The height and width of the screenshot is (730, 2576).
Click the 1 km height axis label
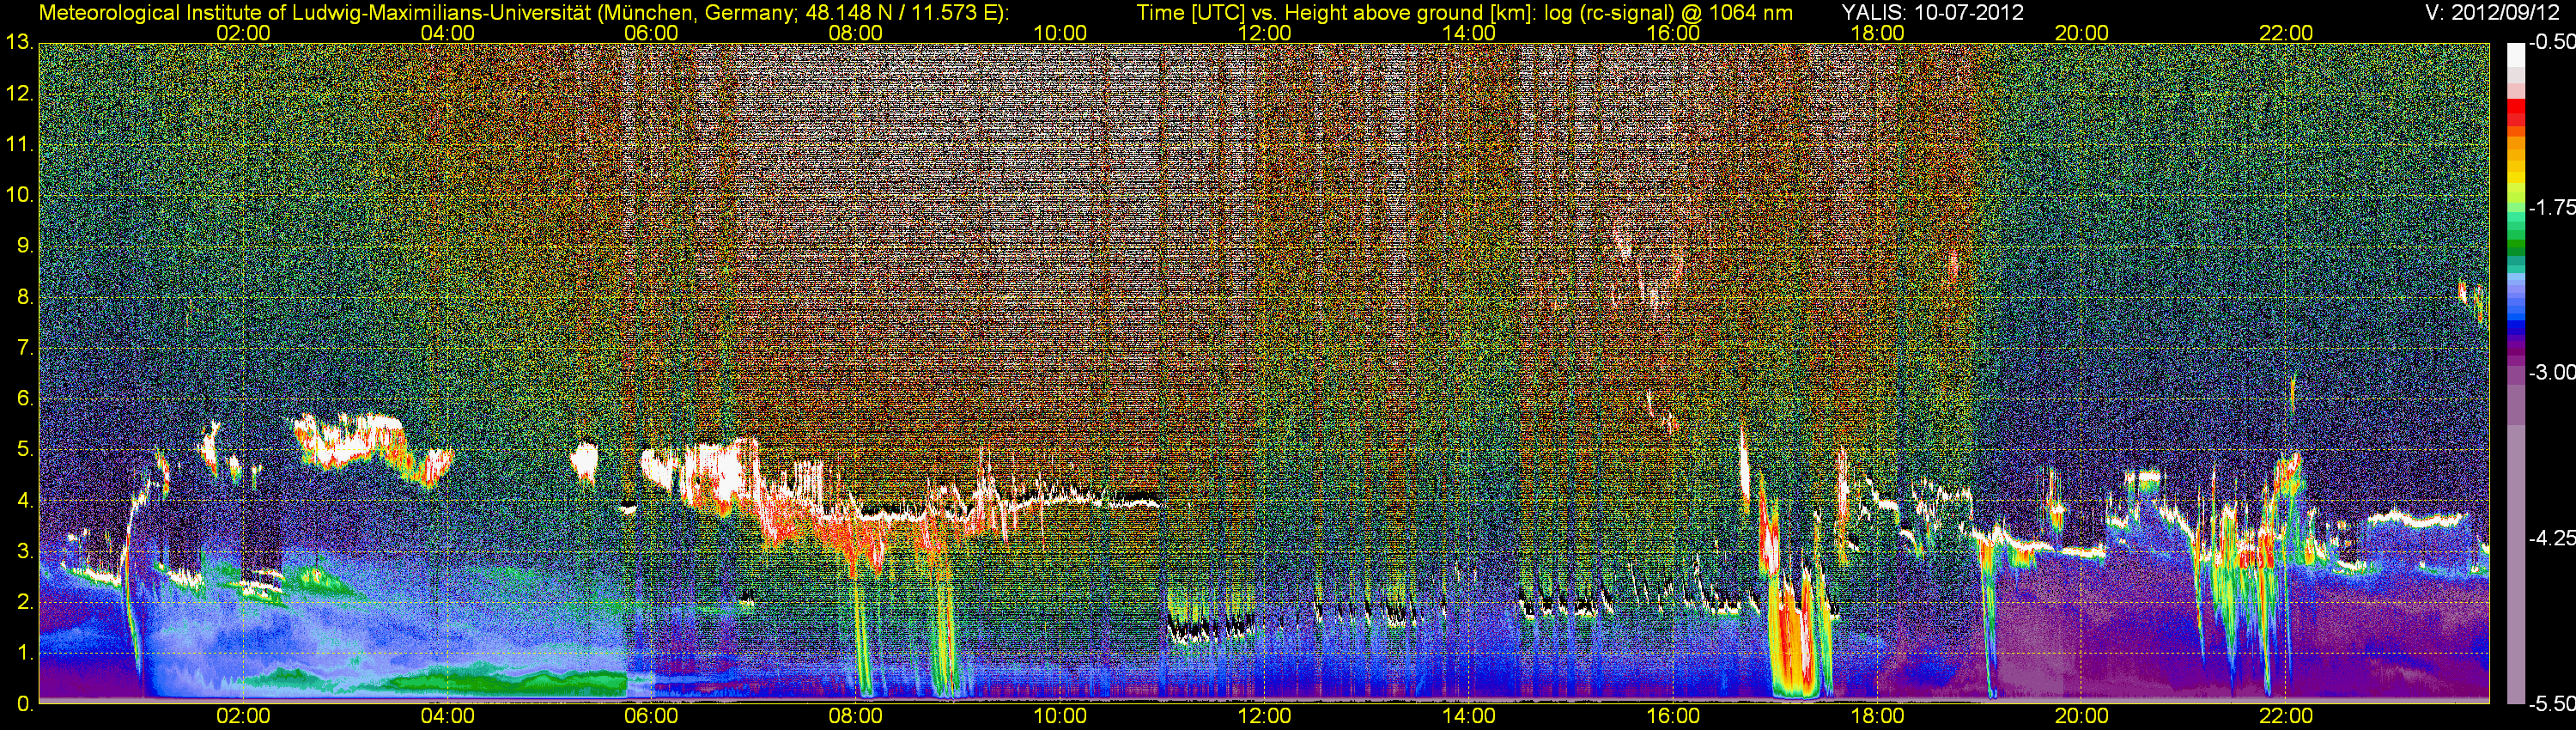pyautogui.click(x=24, y=653)
